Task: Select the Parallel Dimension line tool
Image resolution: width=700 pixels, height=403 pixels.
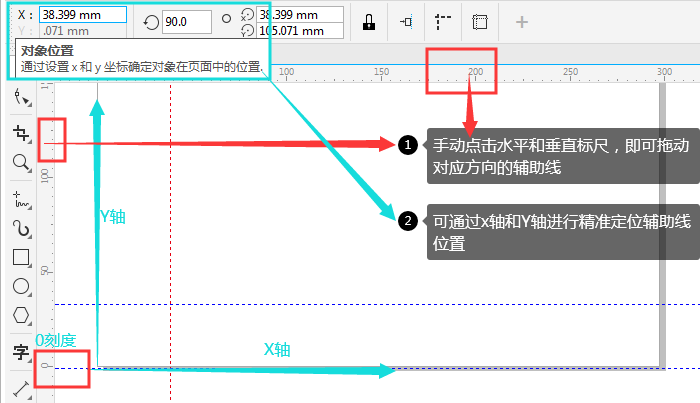Action: point(21,389)
